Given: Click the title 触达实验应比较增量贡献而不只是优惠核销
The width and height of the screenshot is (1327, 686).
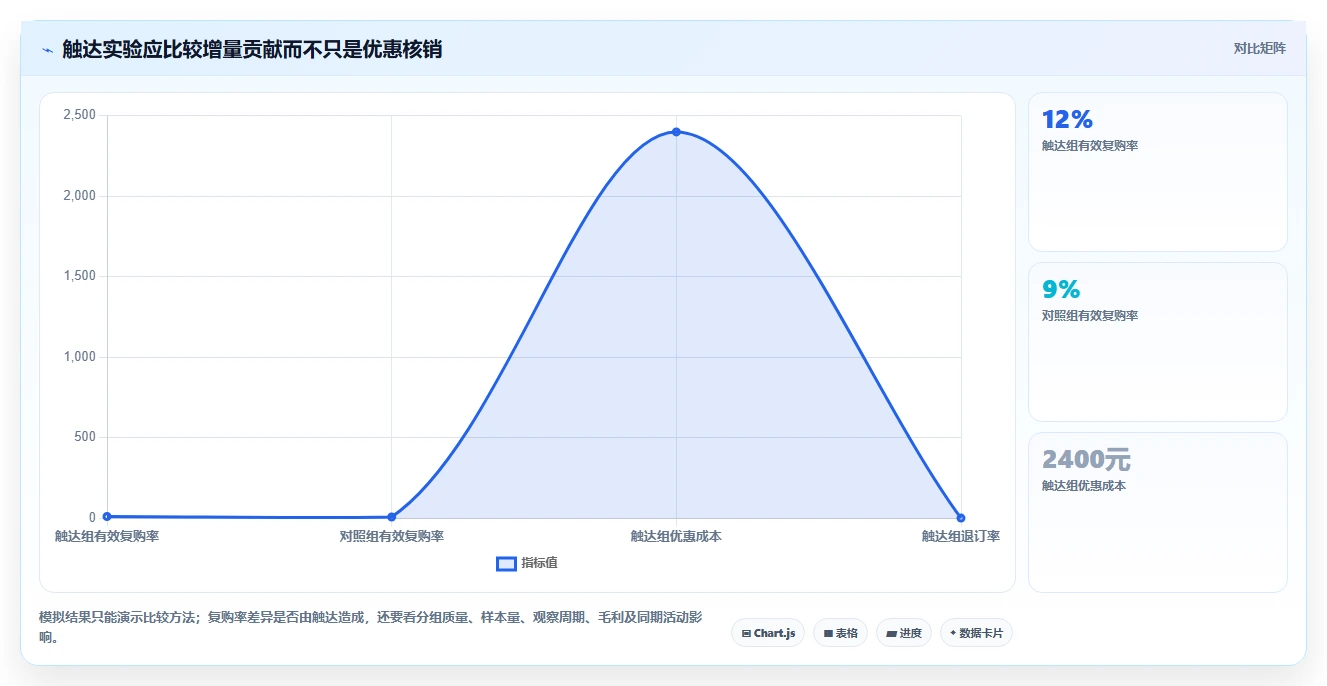Looking at the screenshot, I should point(252,49).
